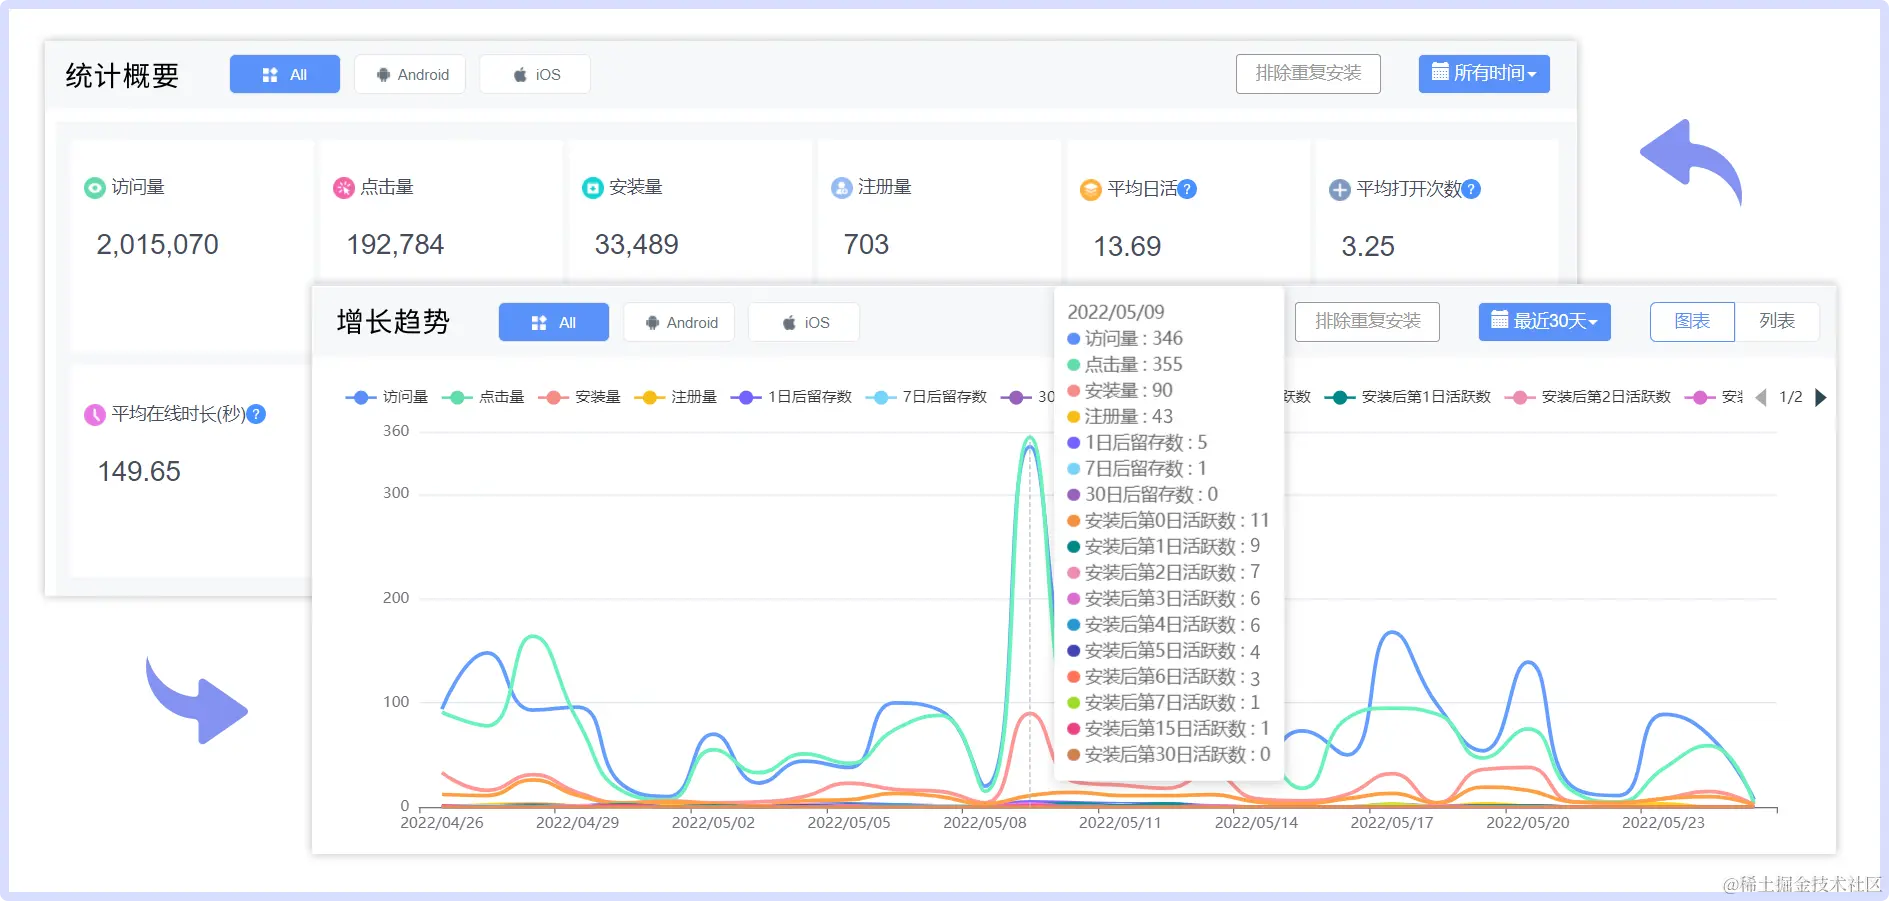Hide the 注册量 series in chart legend

(675, 397)
